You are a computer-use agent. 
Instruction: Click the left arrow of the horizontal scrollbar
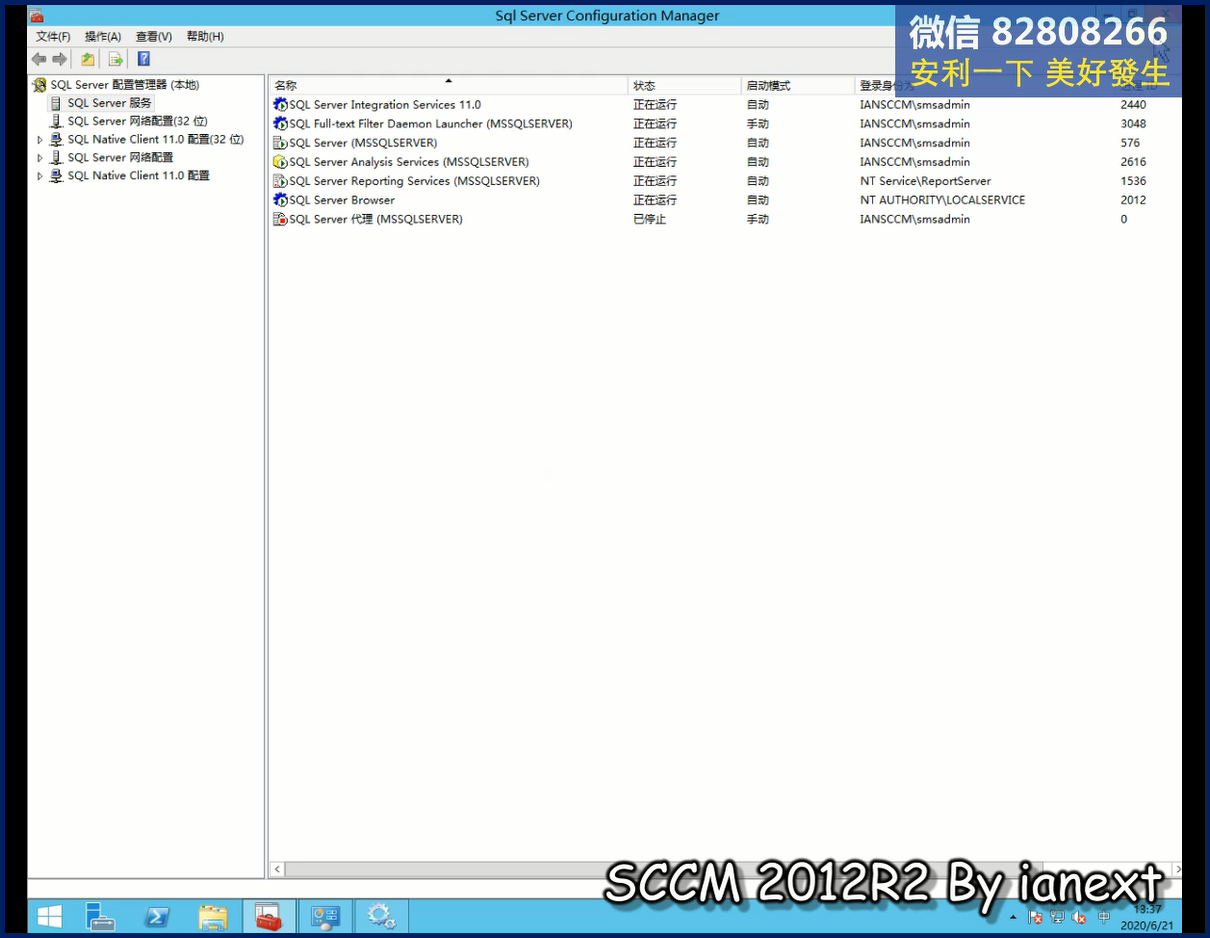tap(278, 870)
